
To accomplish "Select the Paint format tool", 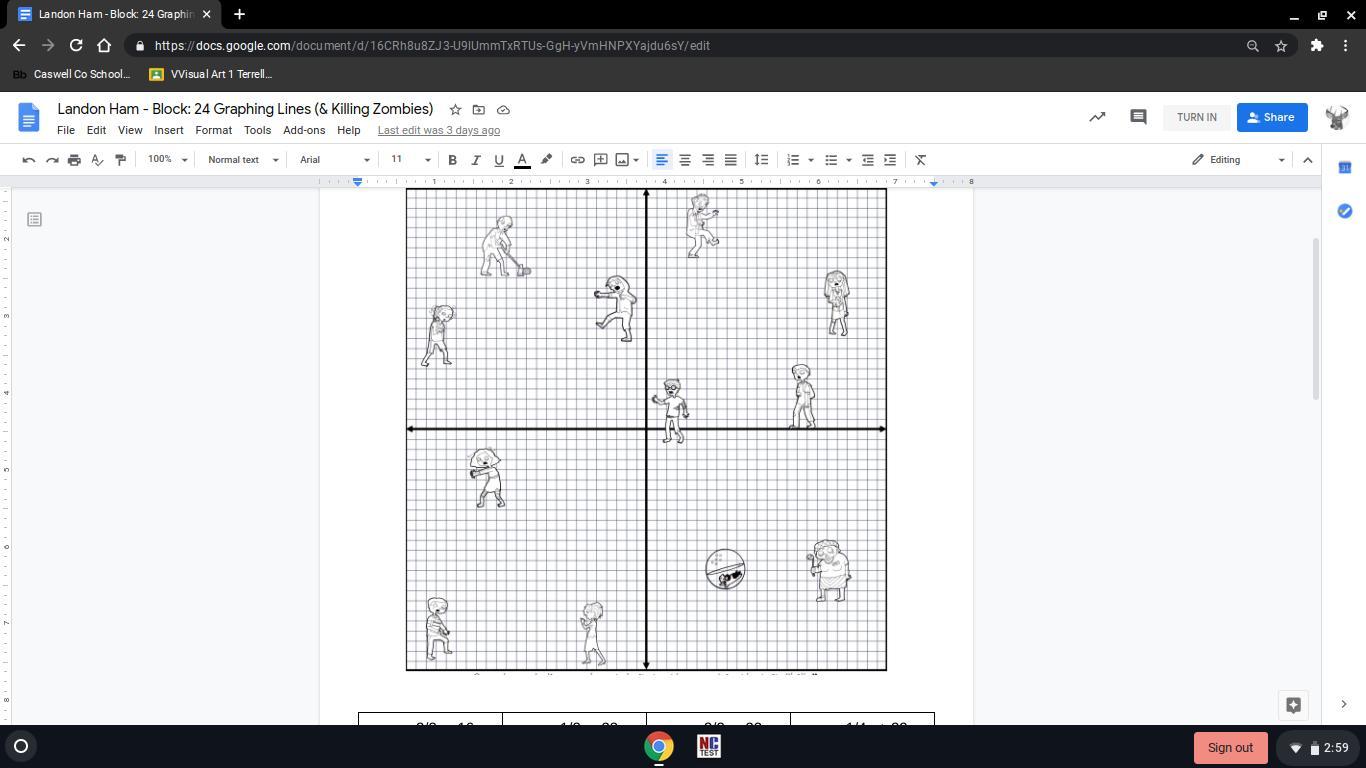I will [x=121, y=160].
